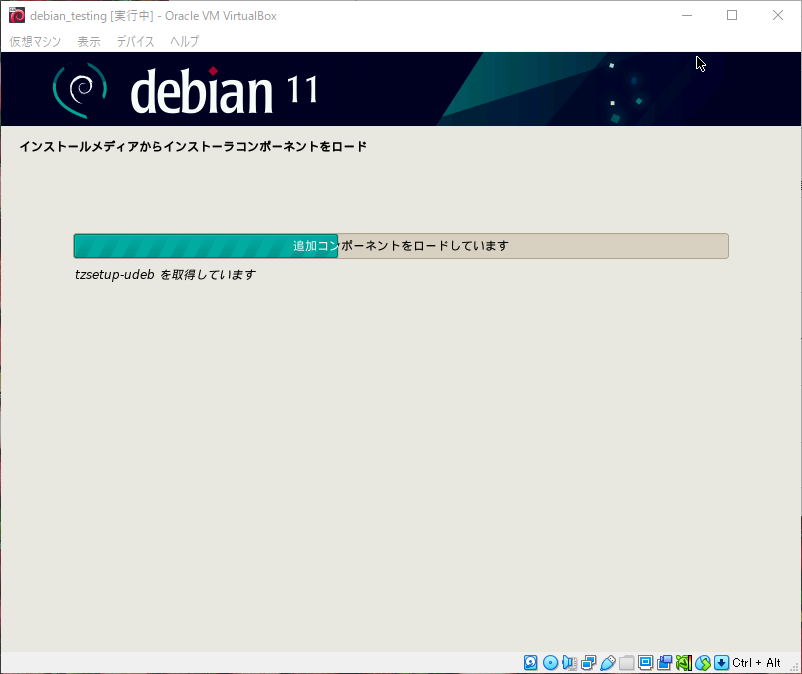The width and height of the screenshot is (802, 674).
Task: Click the CPU execution status icon
Action: coord(684,663)
